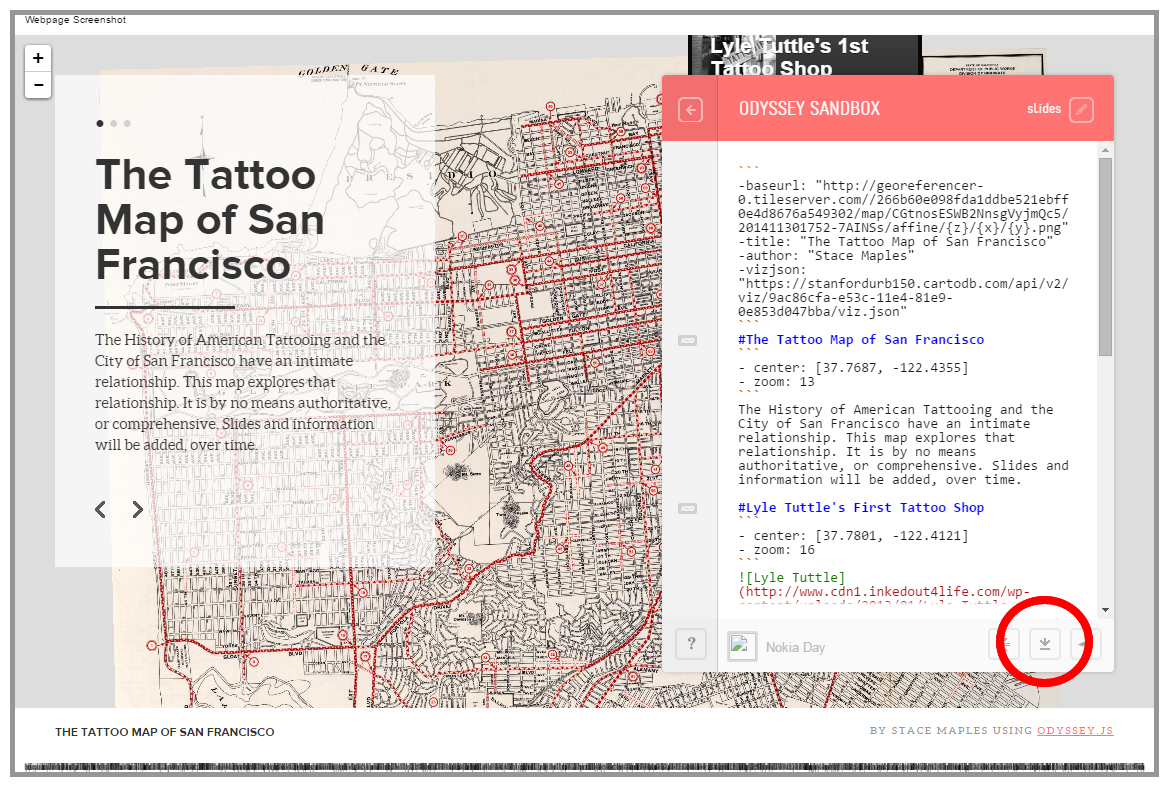Screen dimensions: 1169x787
Task: Click the slide description paragraph
Action: [x=243, y=392]
